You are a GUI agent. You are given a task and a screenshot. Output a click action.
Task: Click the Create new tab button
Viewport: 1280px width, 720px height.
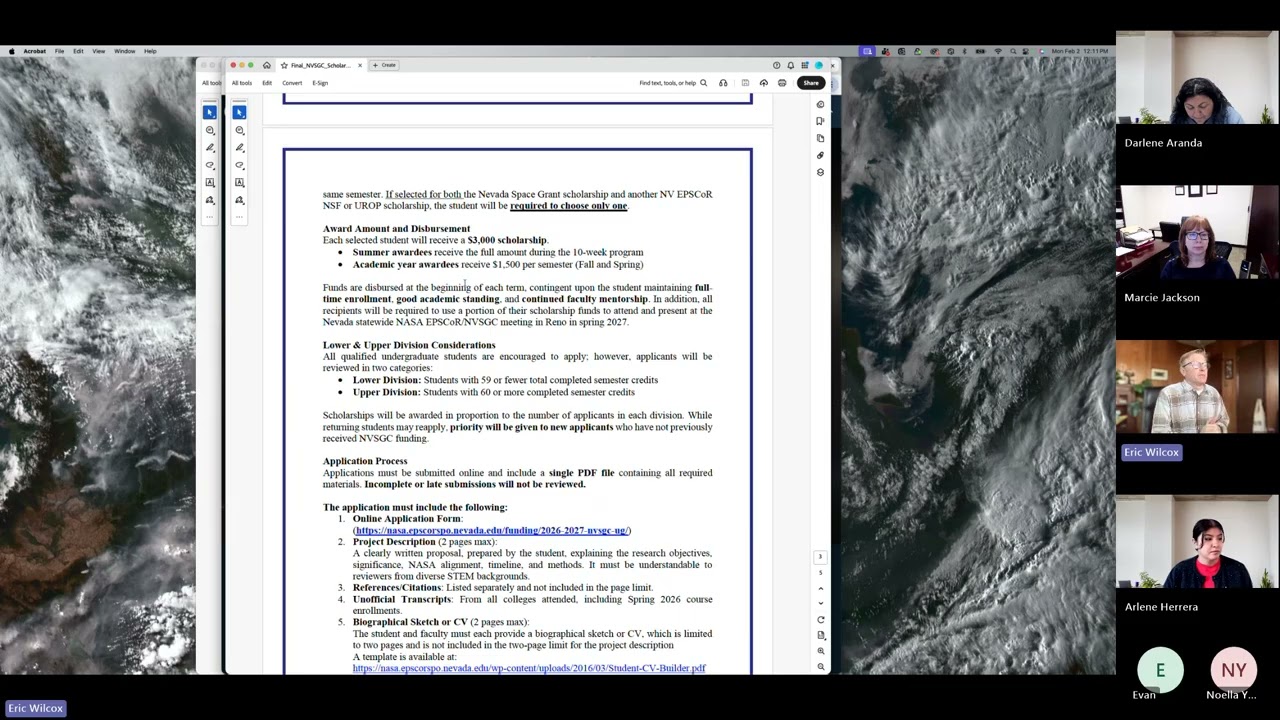point(385,65)
